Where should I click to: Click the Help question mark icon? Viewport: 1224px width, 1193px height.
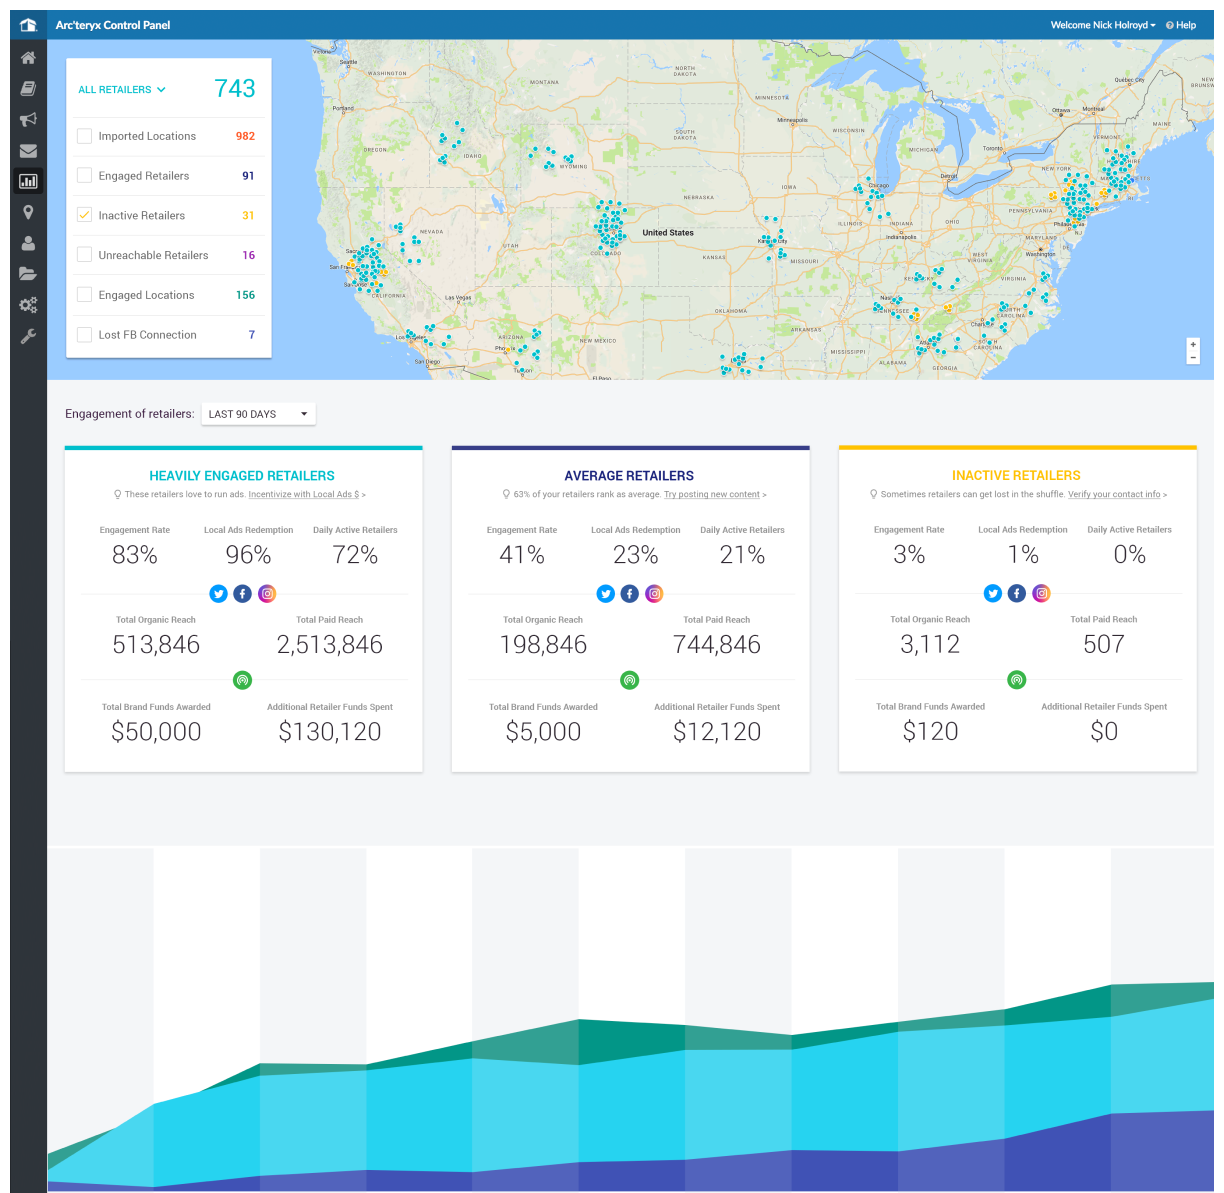pyautogui.click(x=1169, y=25)
